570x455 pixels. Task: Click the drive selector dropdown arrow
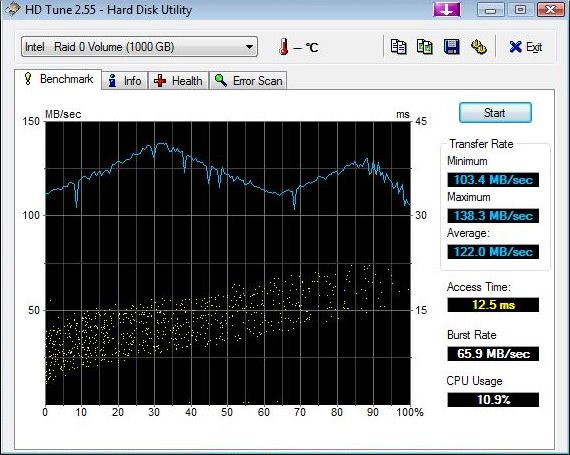click(x=249, y=47)
